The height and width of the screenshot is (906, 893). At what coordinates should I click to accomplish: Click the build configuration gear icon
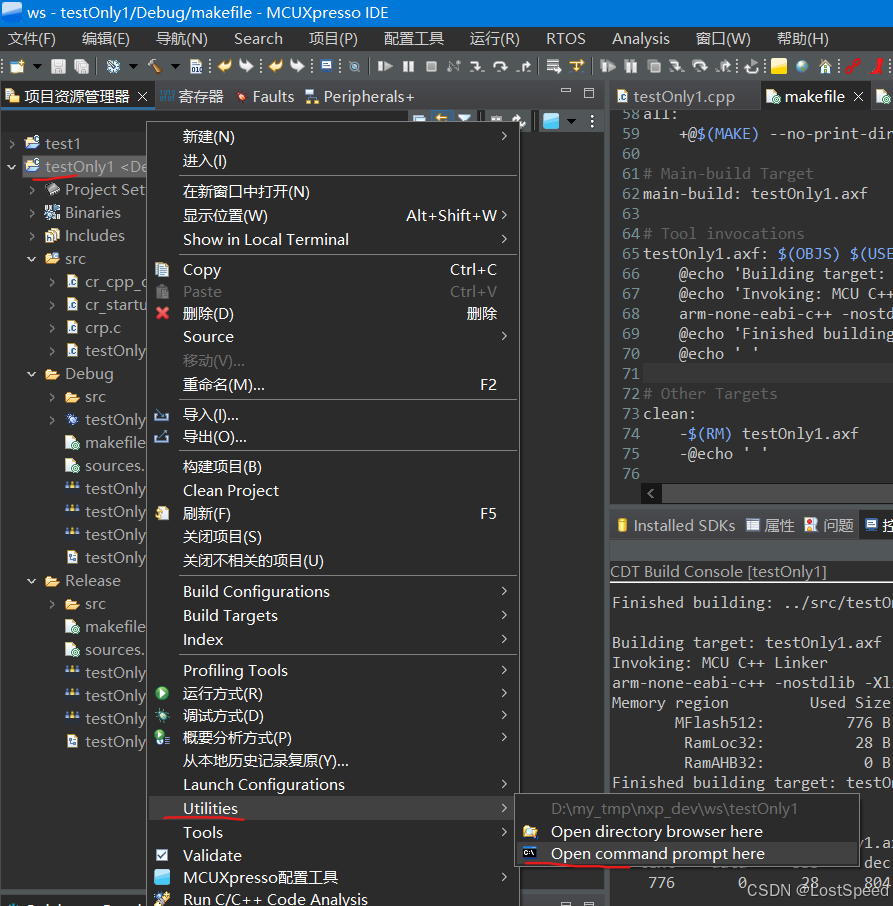[x=113, y=66]
